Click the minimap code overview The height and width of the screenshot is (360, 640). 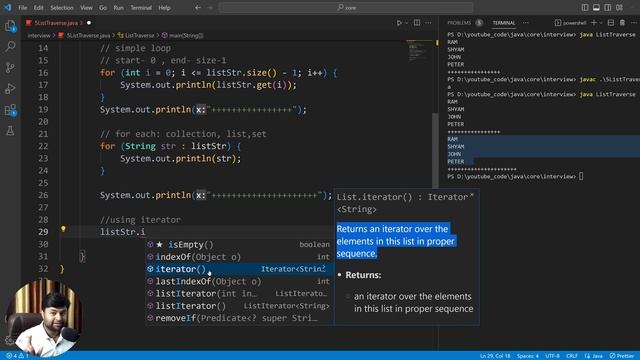click(418, 51)
